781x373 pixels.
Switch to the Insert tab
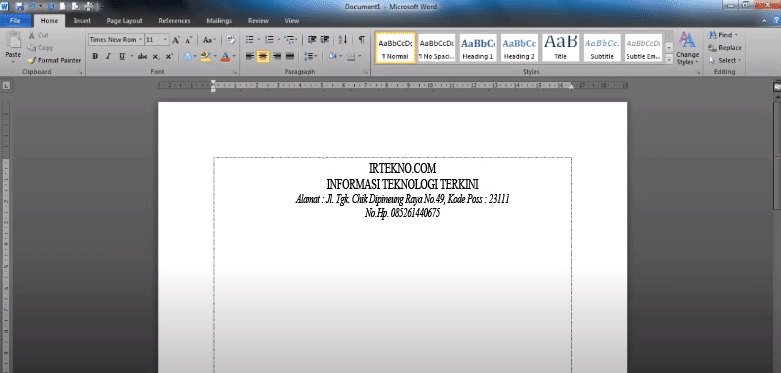coord(82,21)
